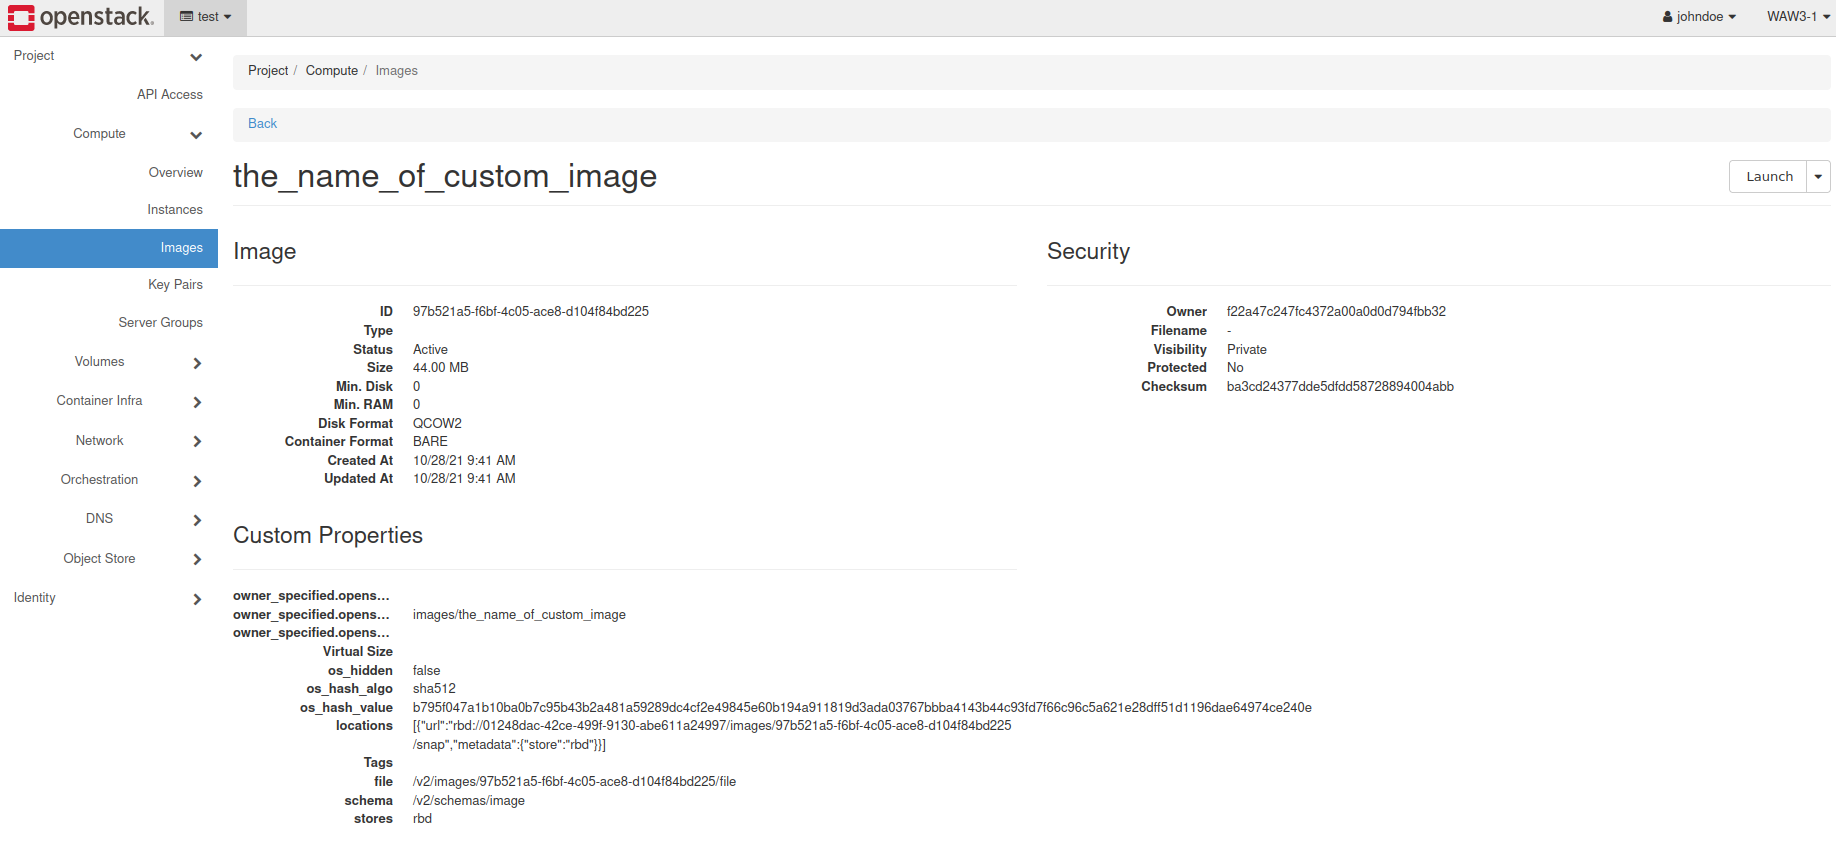Image resolution: width=1836 pixels, height=860 pixels.
Task: Click the Launch dropdown caret button
Action: click(1818, 177)
